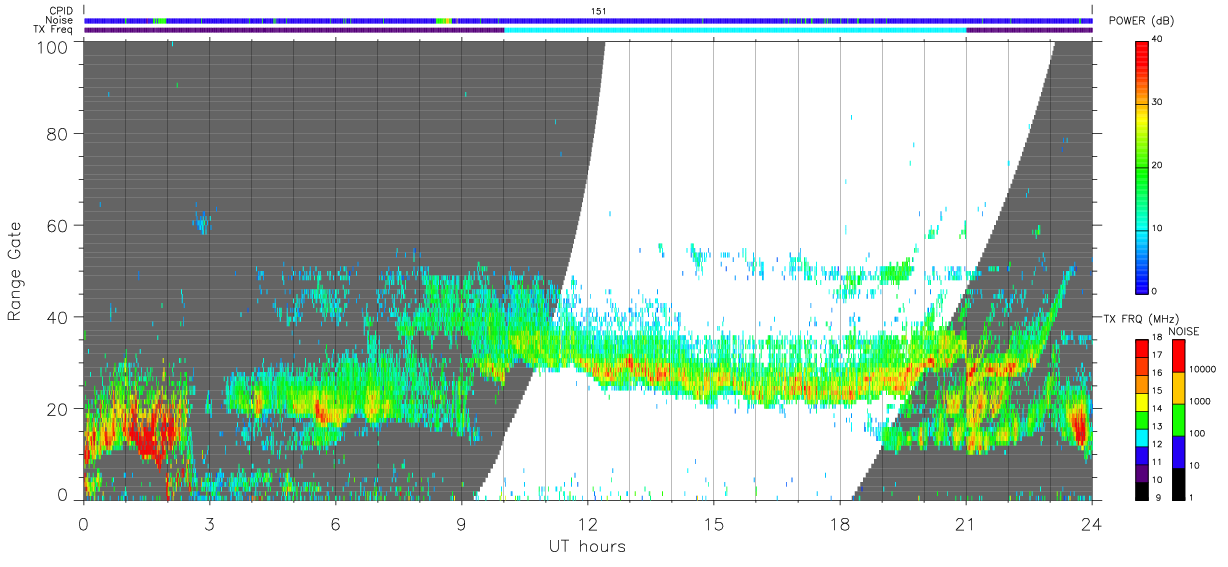The height and width of the screenshot is (567, 1228).
Task: Click the TX FRQ (MHz) color legend
Action: 1141,419
